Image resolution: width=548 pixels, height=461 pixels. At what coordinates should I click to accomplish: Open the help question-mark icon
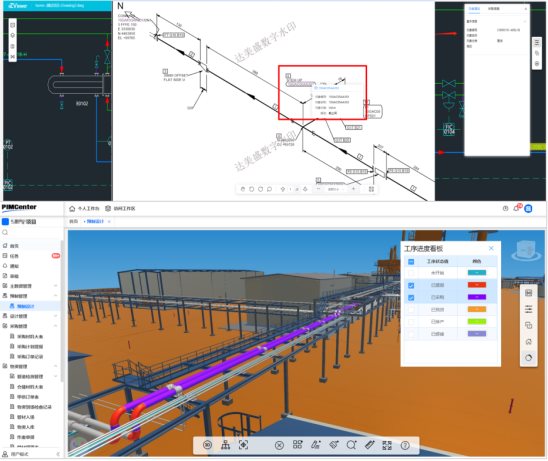point(405,445)
